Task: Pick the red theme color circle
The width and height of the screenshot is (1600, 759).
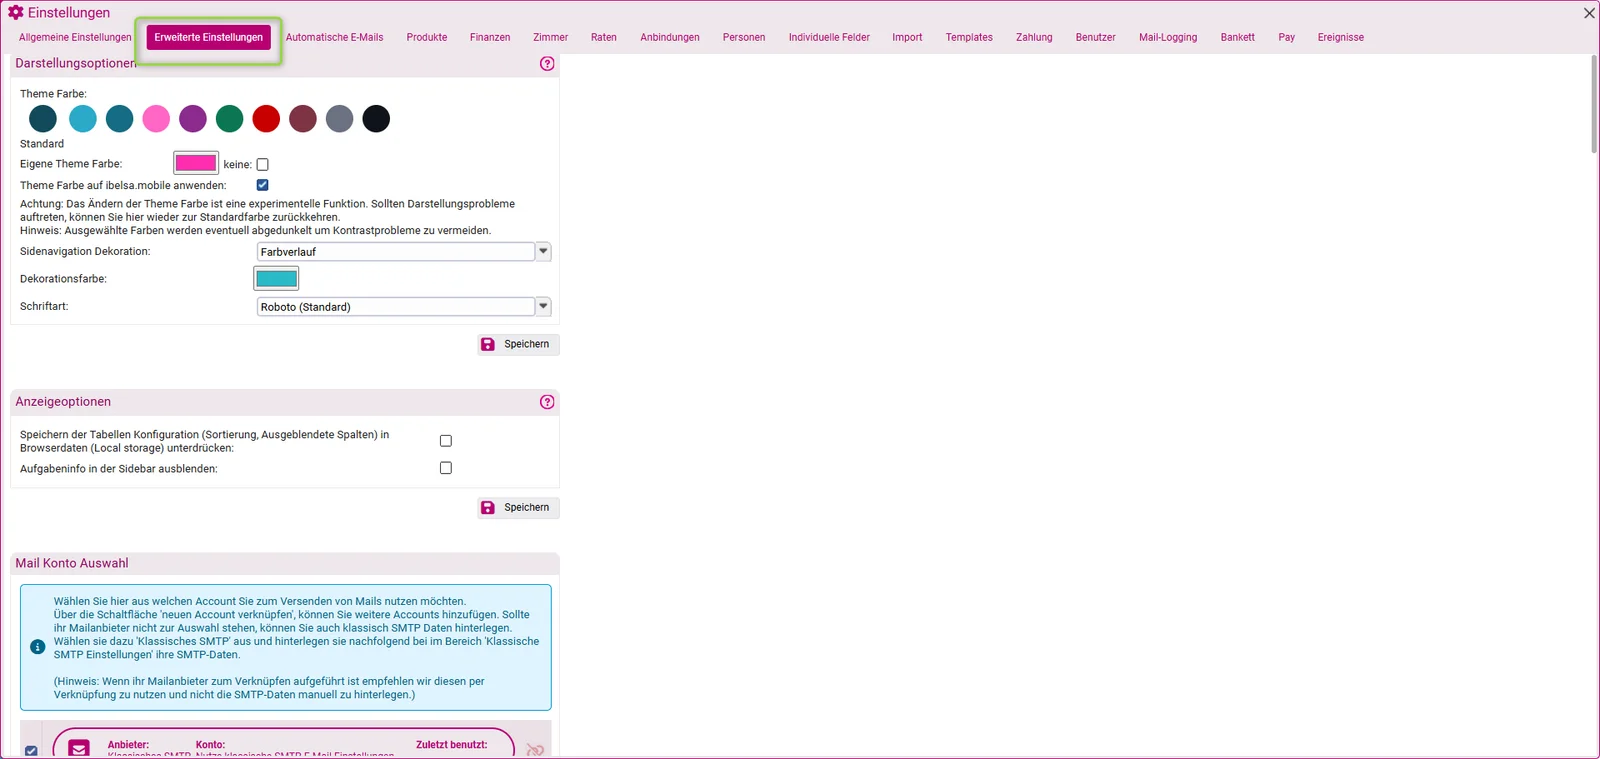Action: coord(266,119)
